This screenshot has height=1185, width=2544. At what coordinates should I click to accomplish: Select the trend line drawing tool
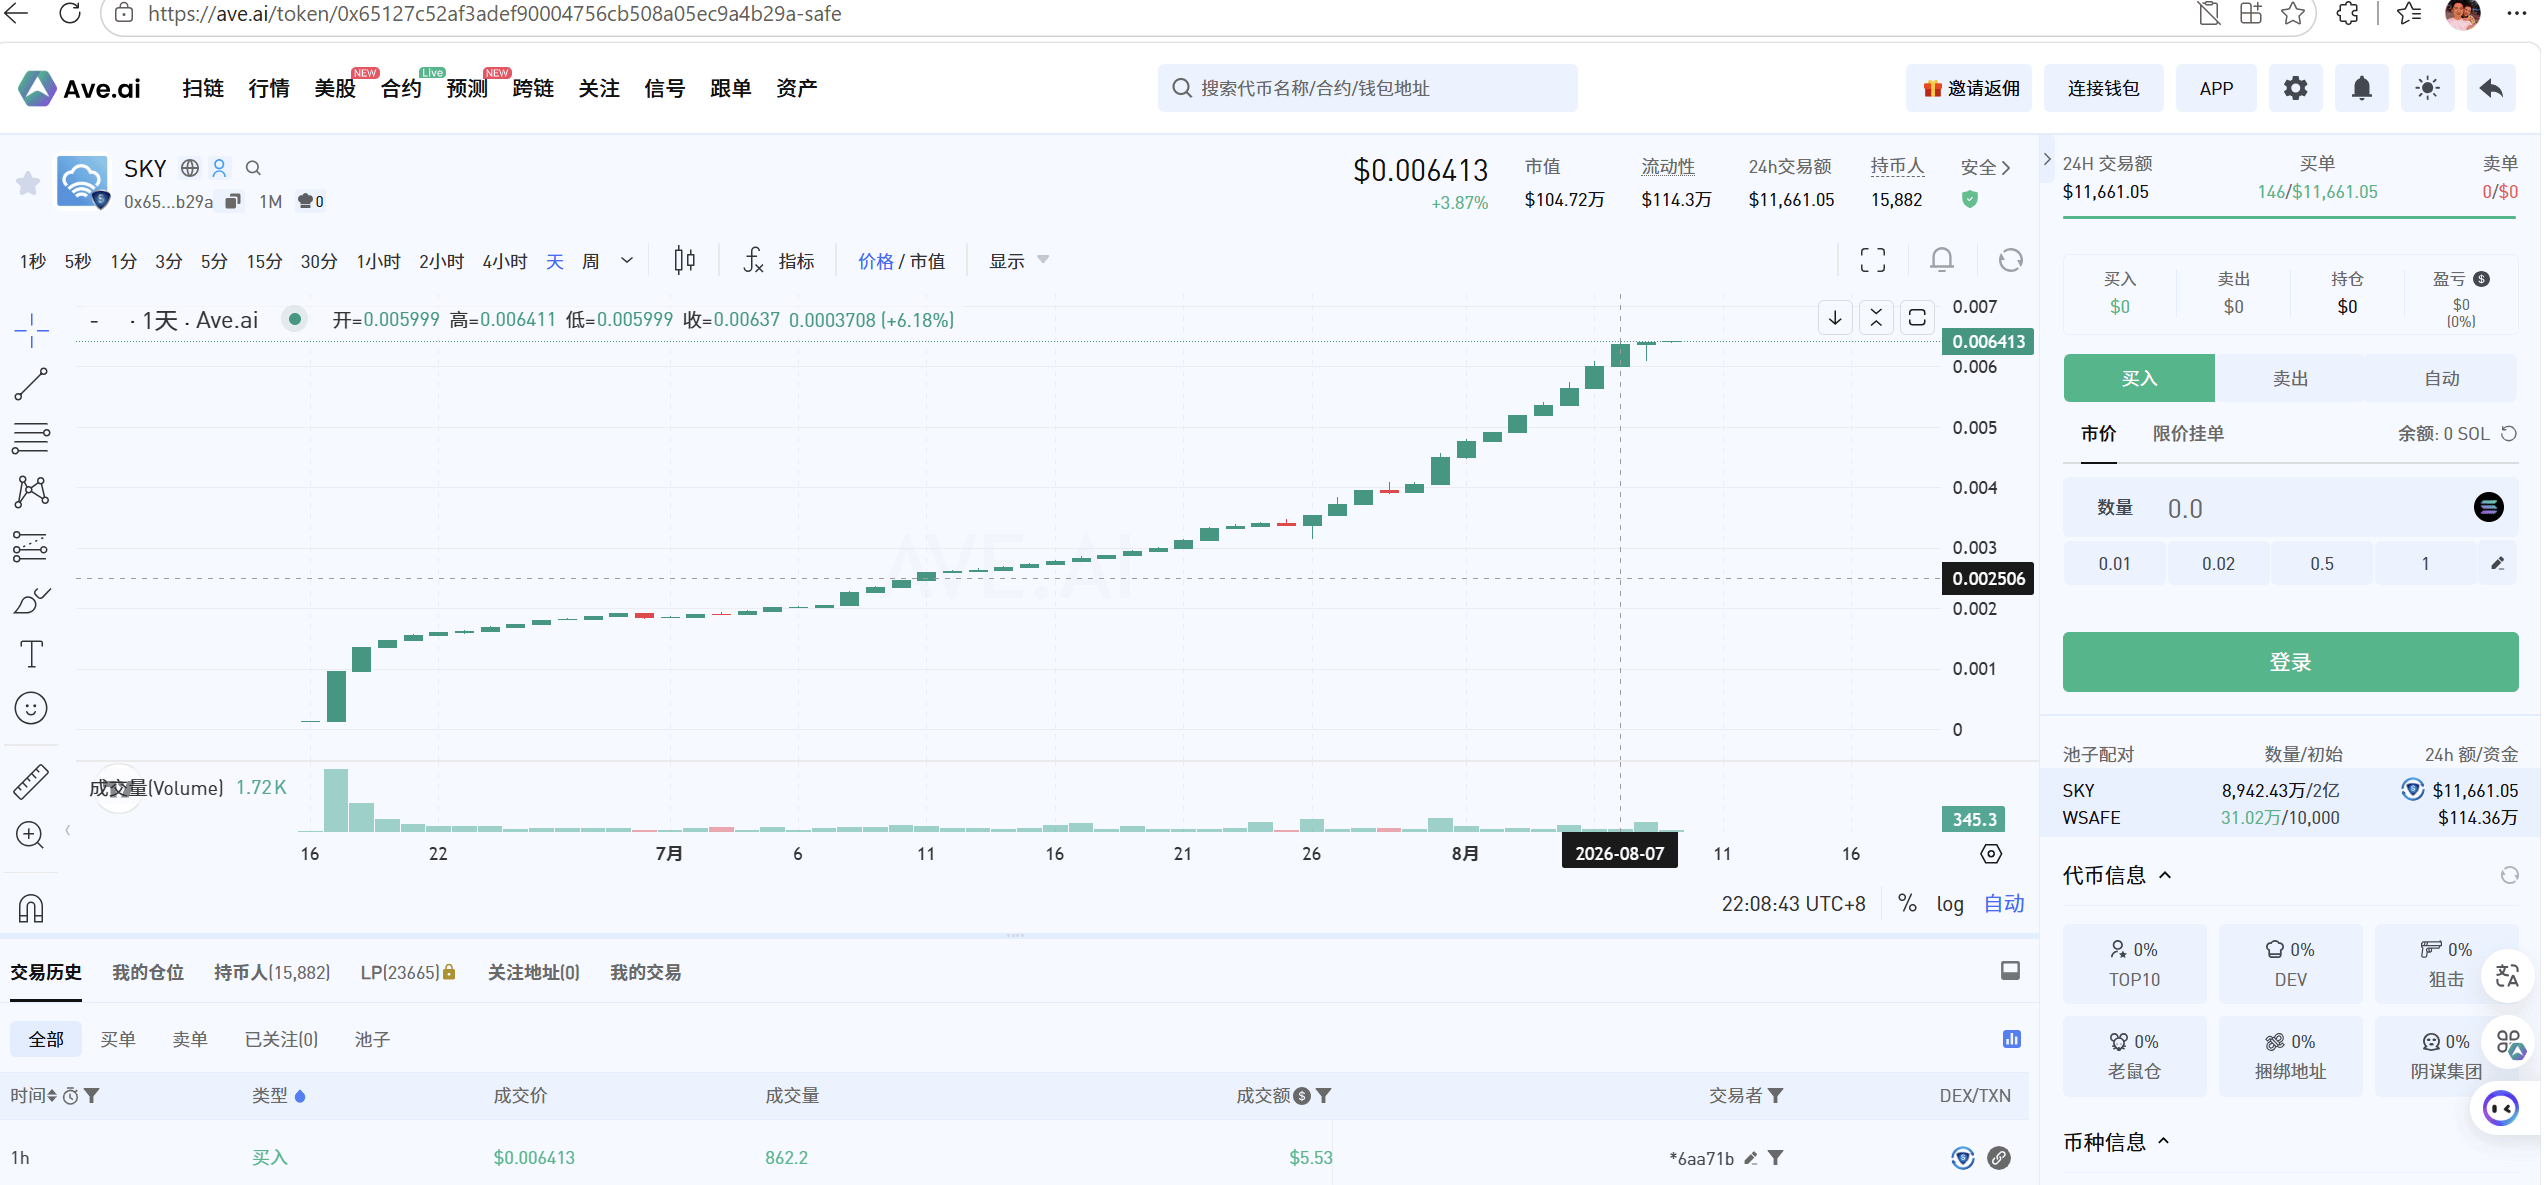pos(31,384)
